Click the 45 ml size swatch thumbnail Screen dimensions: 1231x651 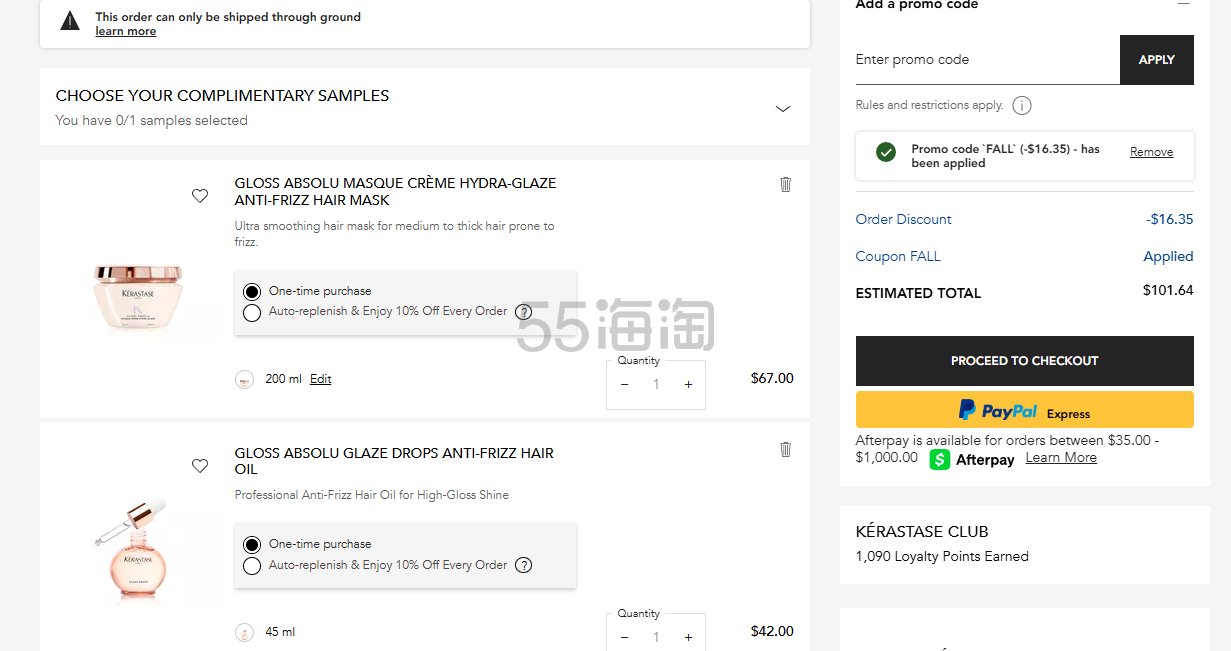point(244,632)
